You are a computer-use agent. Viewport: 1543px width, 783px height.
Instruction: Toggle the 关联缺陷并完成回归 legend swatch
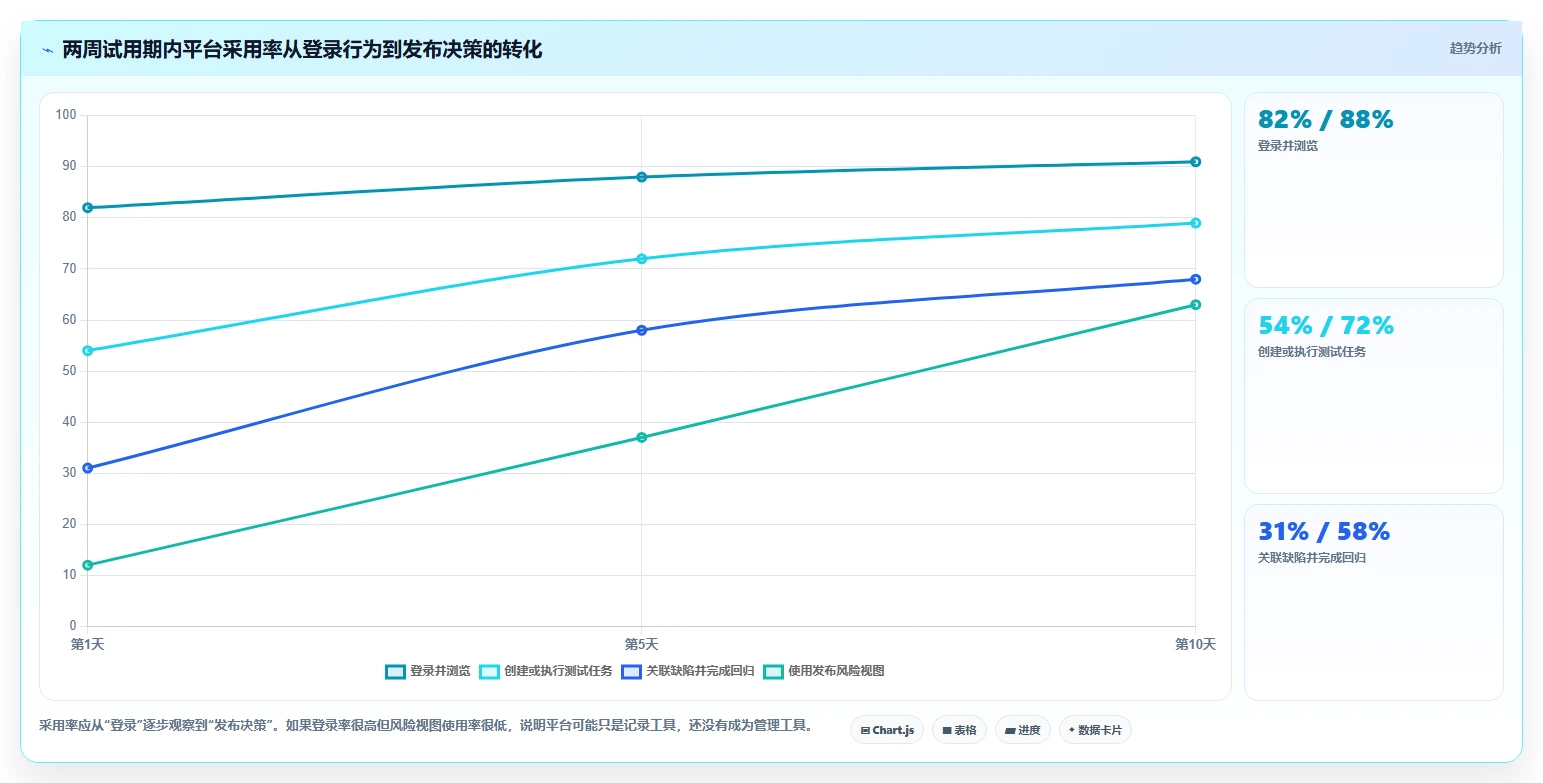[631, 671]
